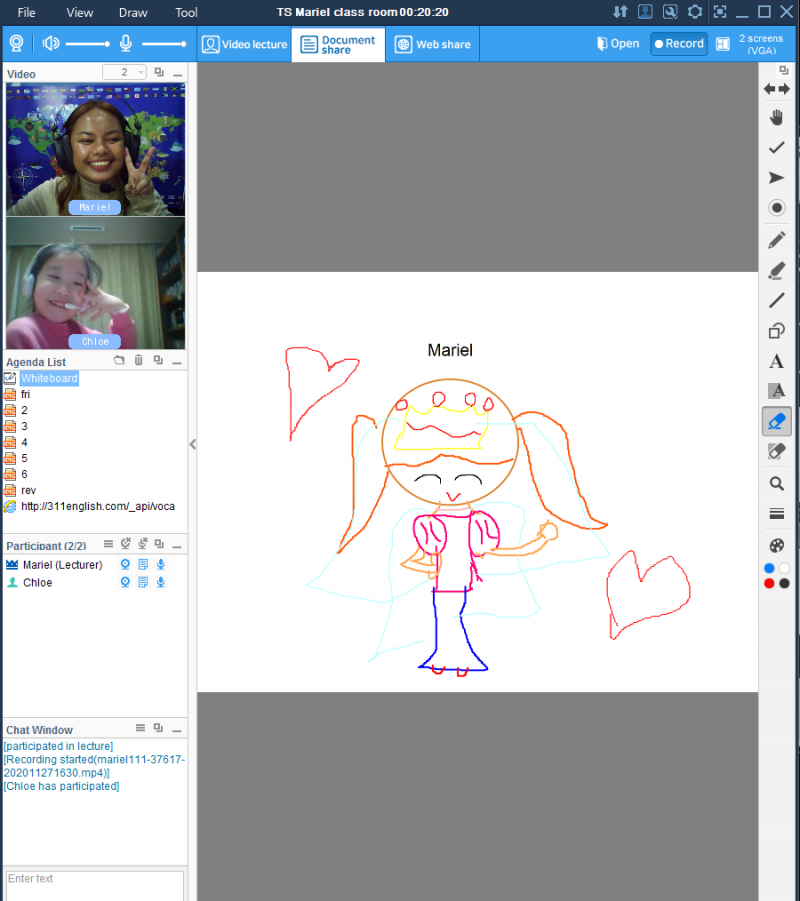Pick the checkmark stamp tool
This screenshot has width=800, height=901.
coord(776,148)
